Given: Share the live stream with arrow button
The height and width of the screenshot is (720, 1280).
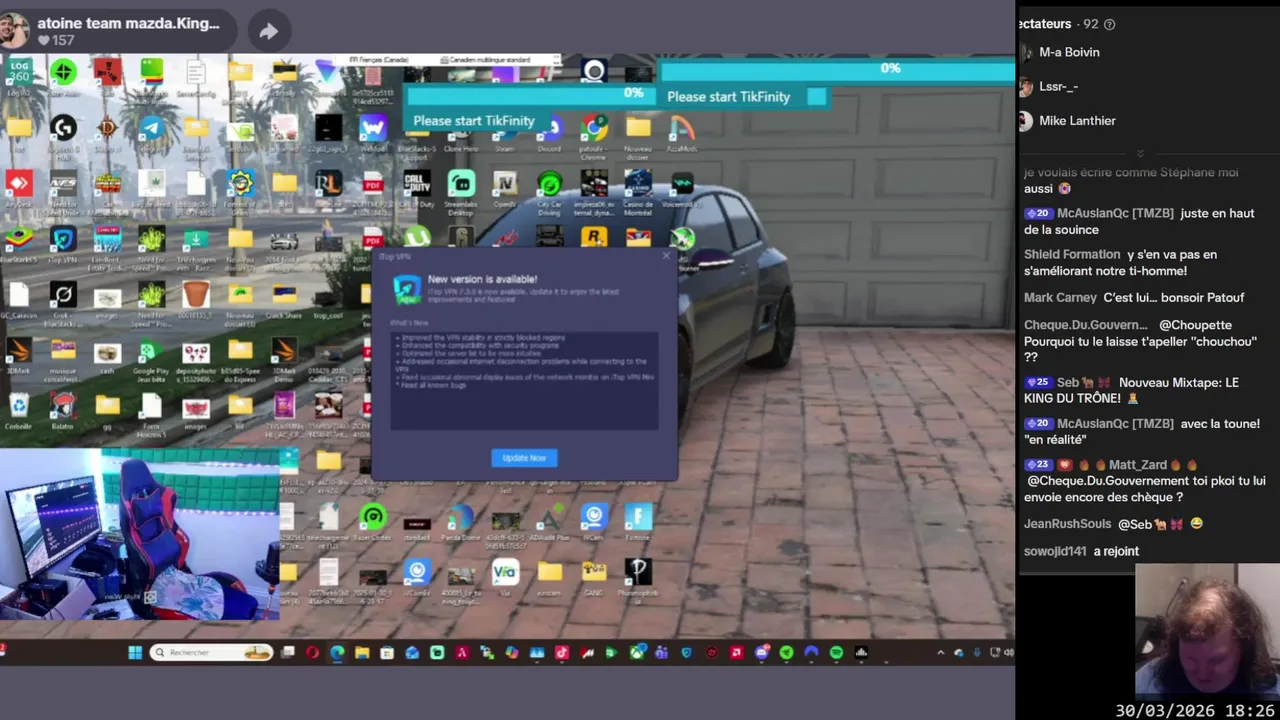Looking at the screenshot, I should 268,31.
